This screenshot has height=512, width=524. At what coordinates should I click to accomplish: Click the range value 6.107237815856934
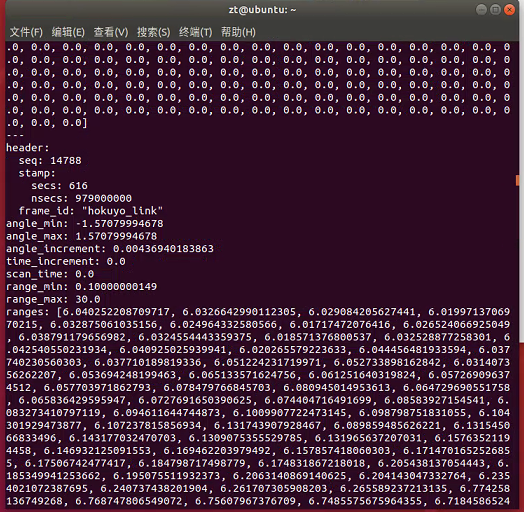[148, 426]
